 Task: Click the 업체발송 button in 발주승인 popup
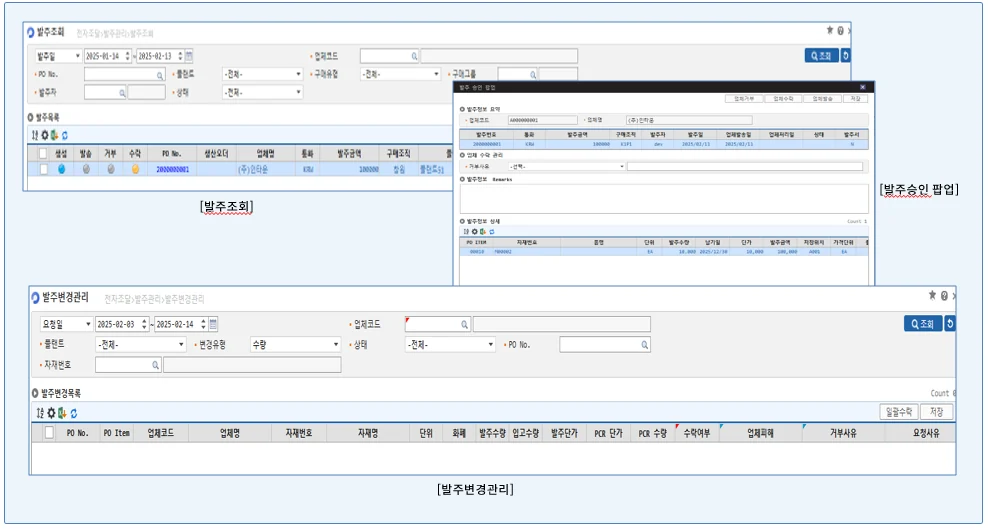pyautogui.click(x=823, y=99)
